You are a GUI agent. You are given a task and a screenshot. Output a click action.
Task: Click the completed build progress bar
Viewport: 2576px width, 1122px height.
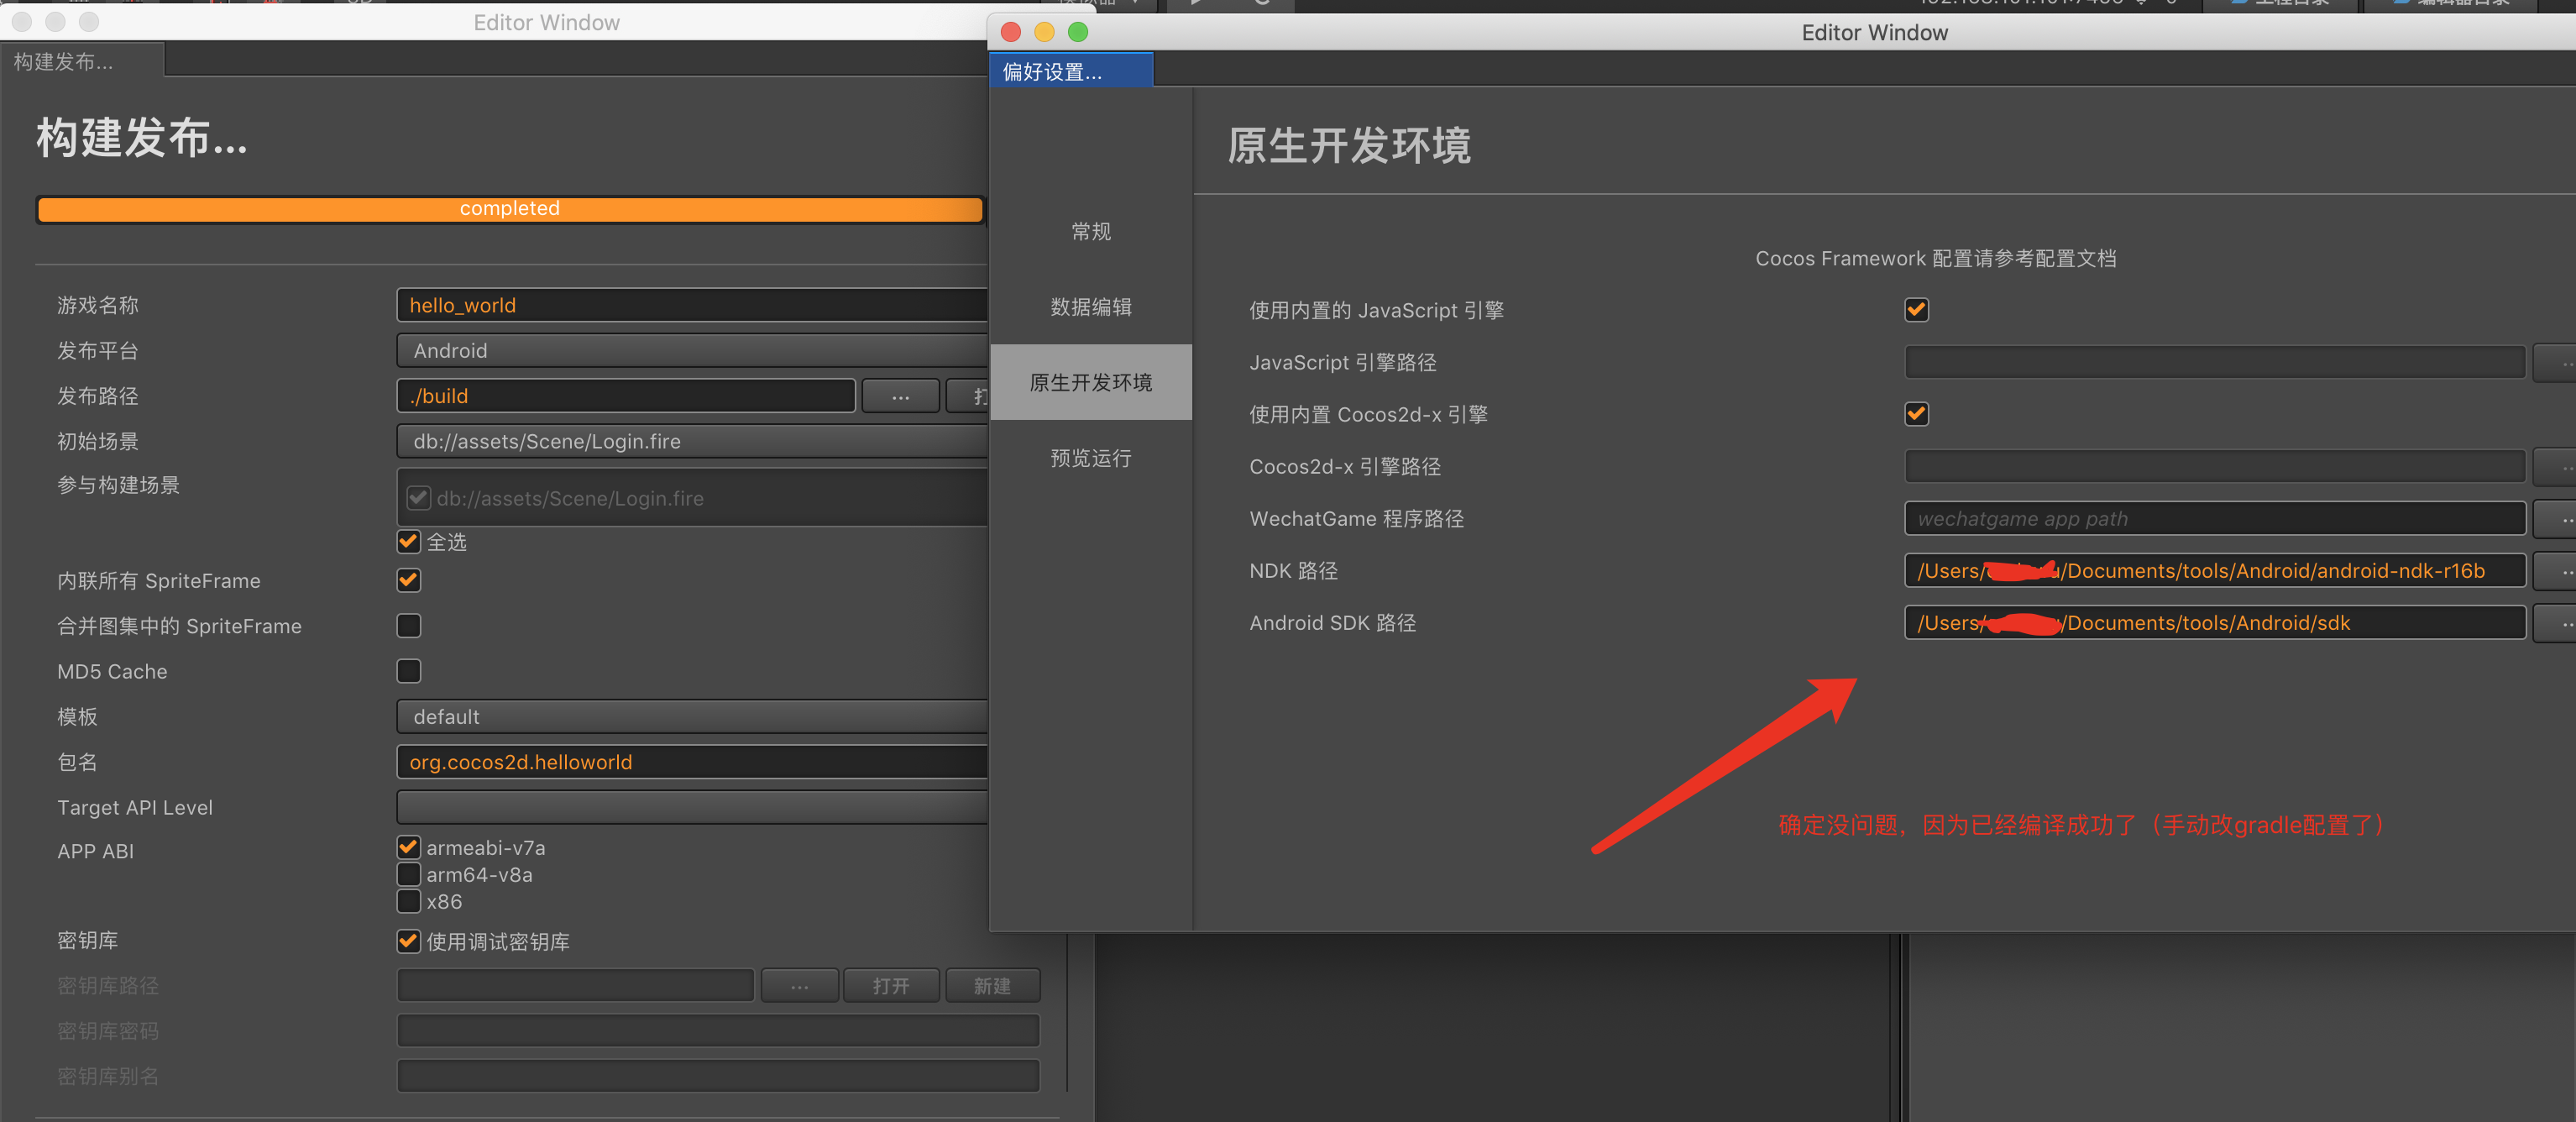click(x=509, y=209)
